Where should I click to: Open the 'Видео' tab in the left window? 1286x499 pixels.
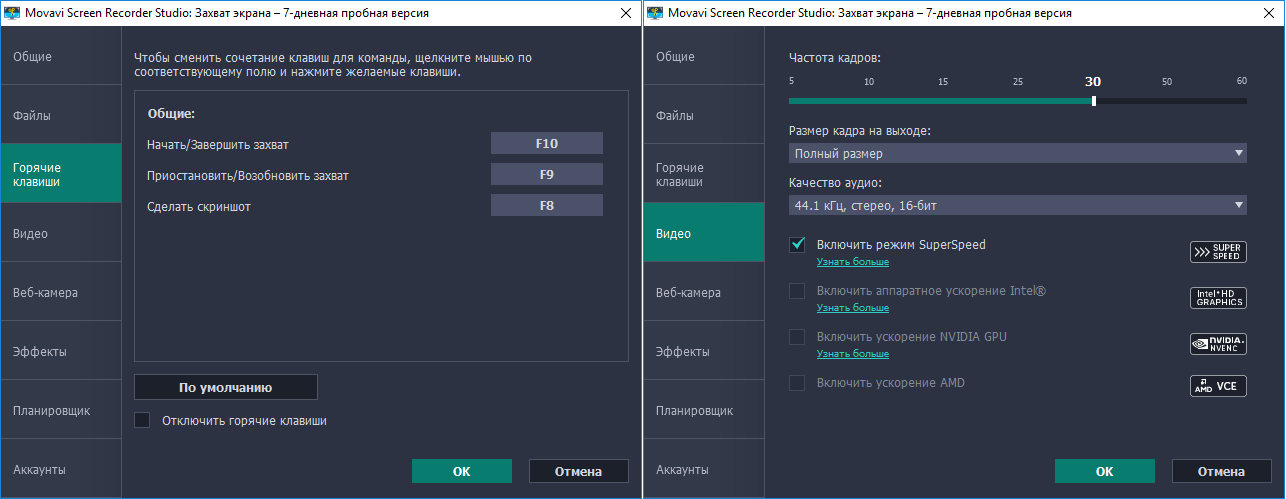click(x=60, y=233)
